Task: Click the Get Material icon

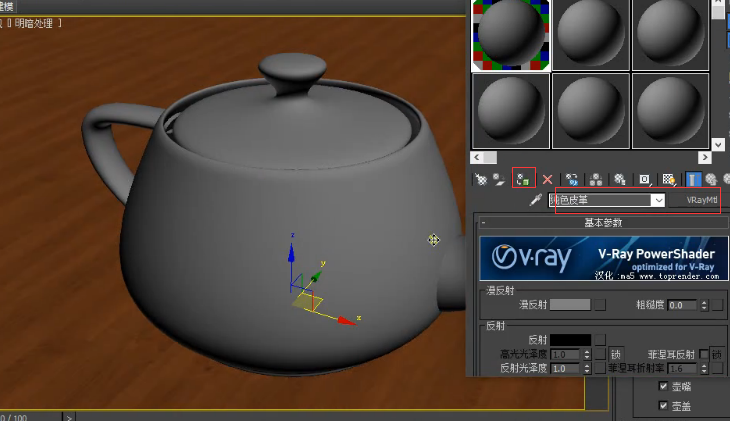Action: click(x=481, y=179)
